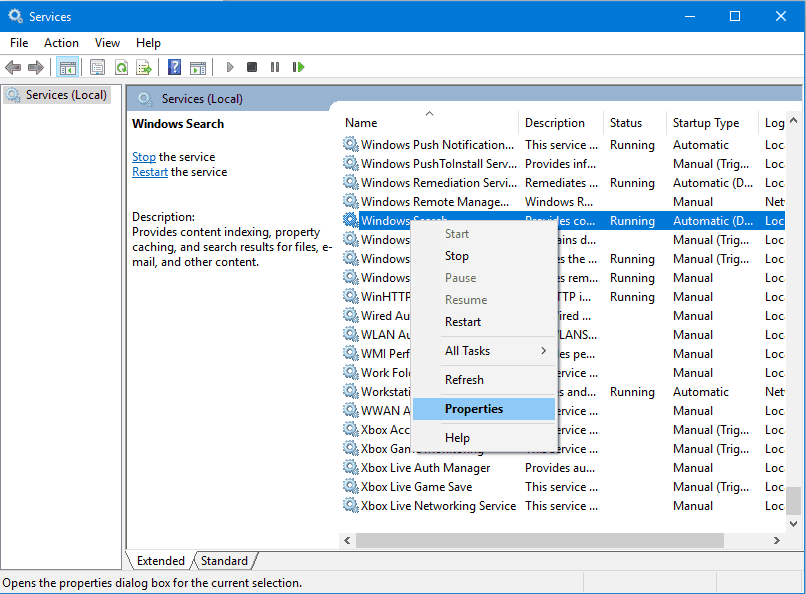
Task: Click the horizontal scrollbar left arrow
Action: pos(347,540)
